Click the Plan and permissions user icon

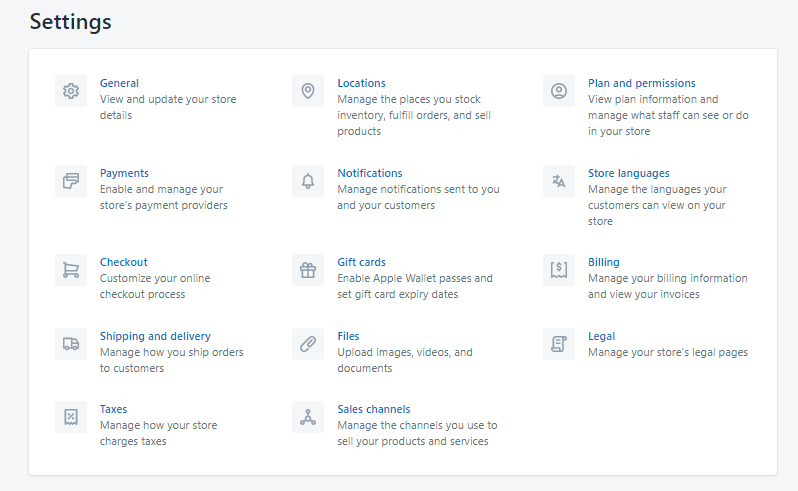559,91
